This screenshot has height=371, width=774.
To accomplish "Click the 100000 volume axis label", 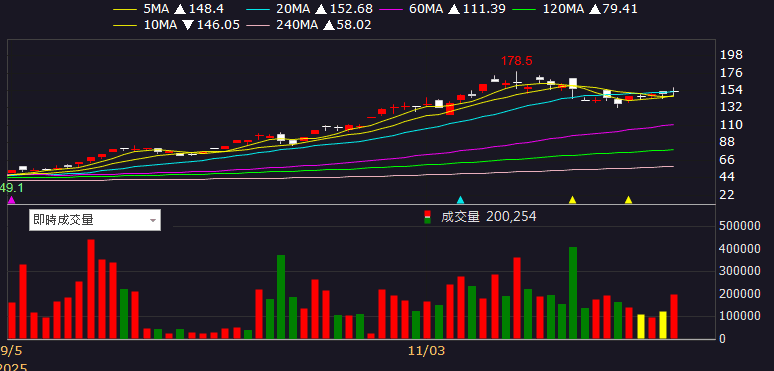I will (x=740, y=316).
